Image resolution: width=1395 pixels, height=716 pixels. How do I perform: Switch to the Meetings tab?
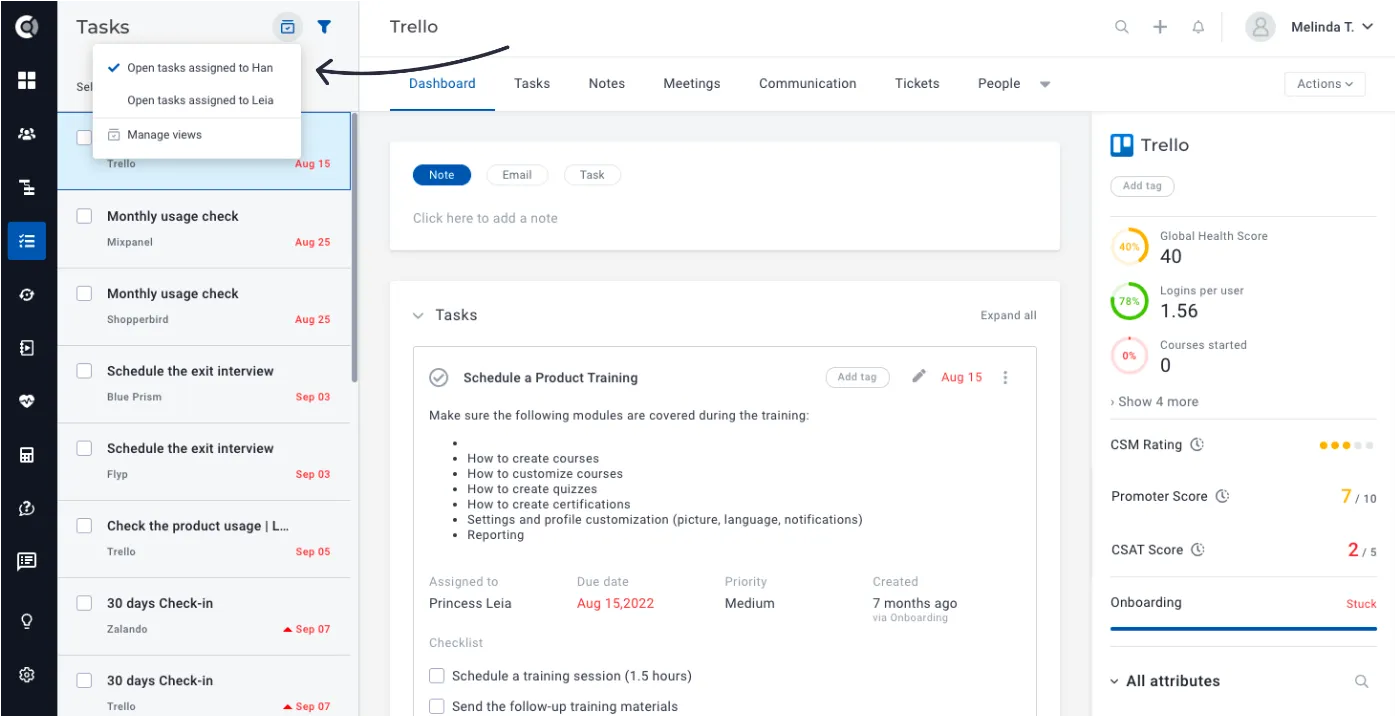(692, 83)
